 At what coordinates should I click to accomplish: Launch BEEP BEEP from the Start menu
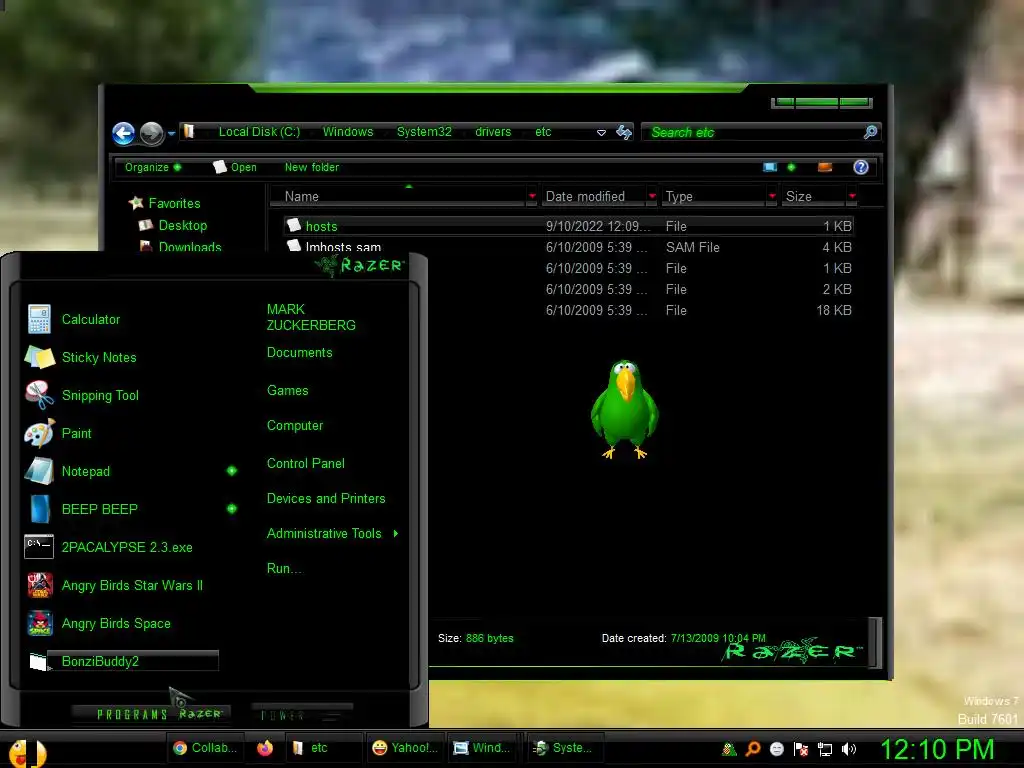point(99,509)
